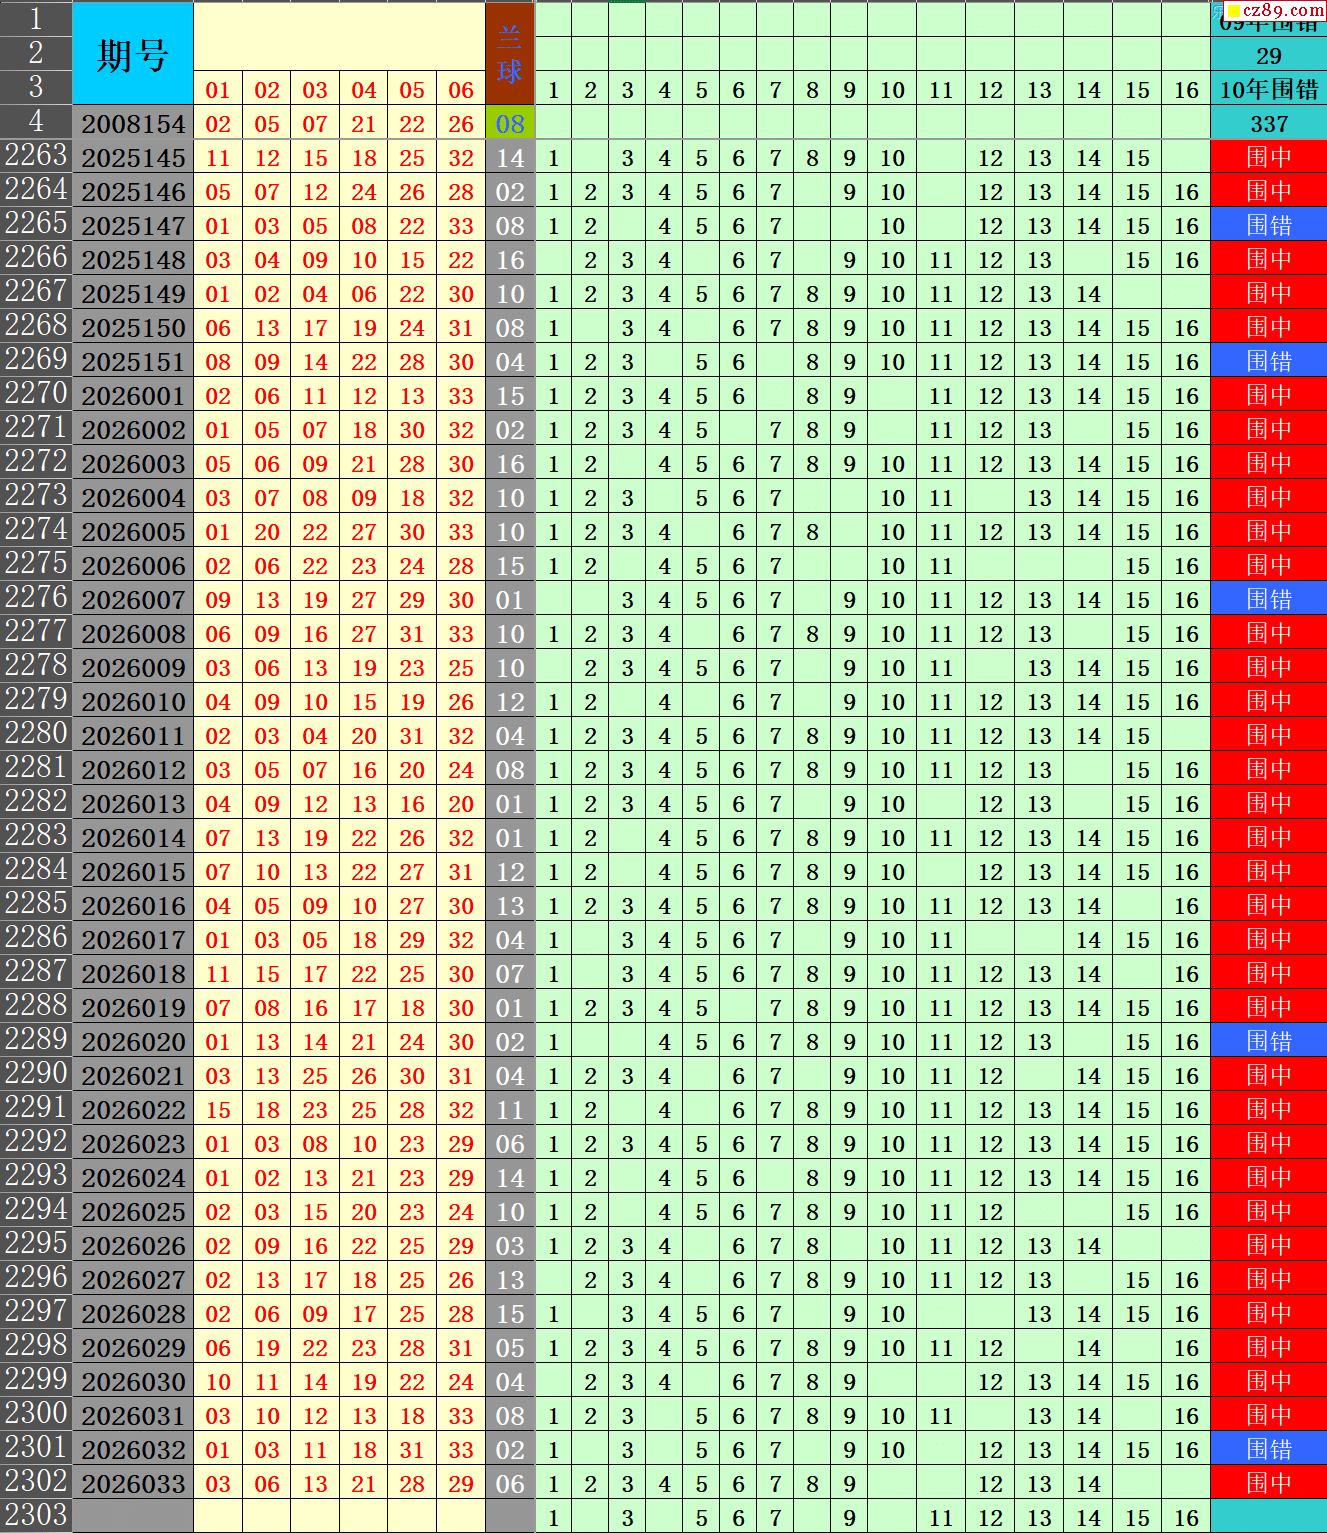Select blue-ball column value 07 in row 2026018

click(x=510, y=973)
